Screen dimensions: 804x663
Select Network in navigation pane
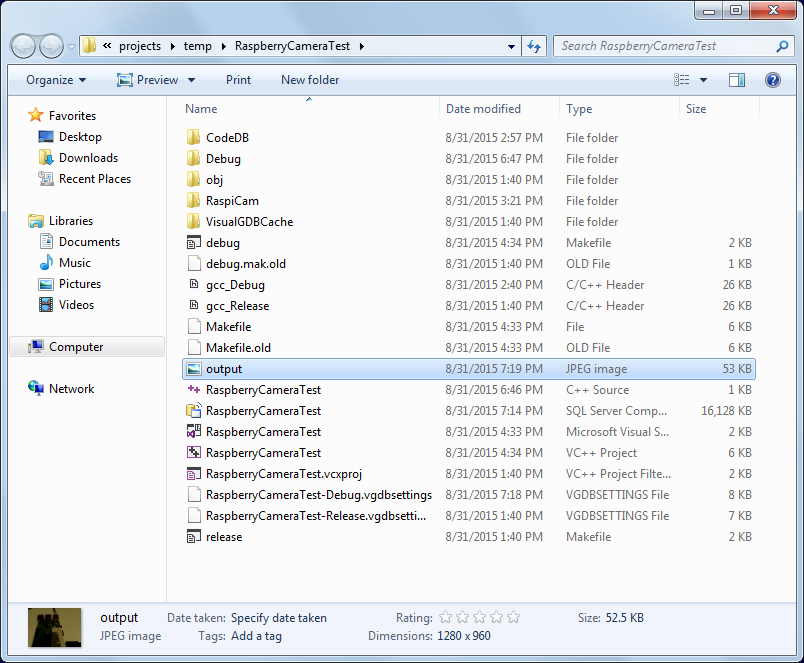coord(71,389)
